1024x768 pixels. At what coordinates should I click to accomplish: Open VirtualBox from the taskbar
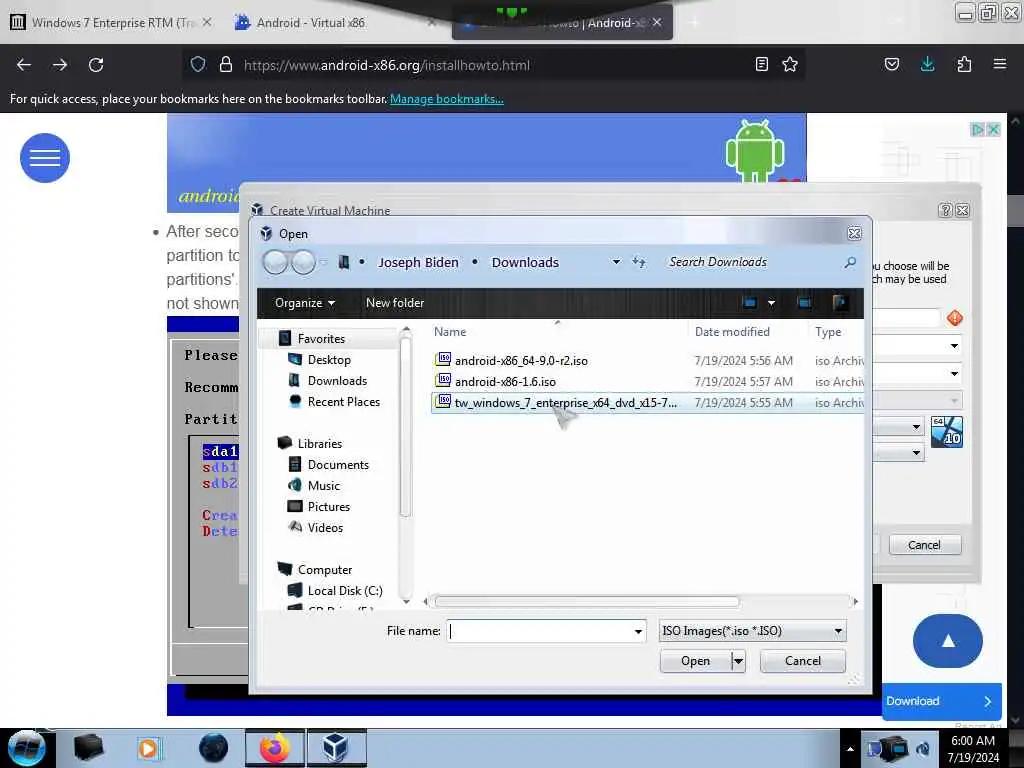(336, 748)
